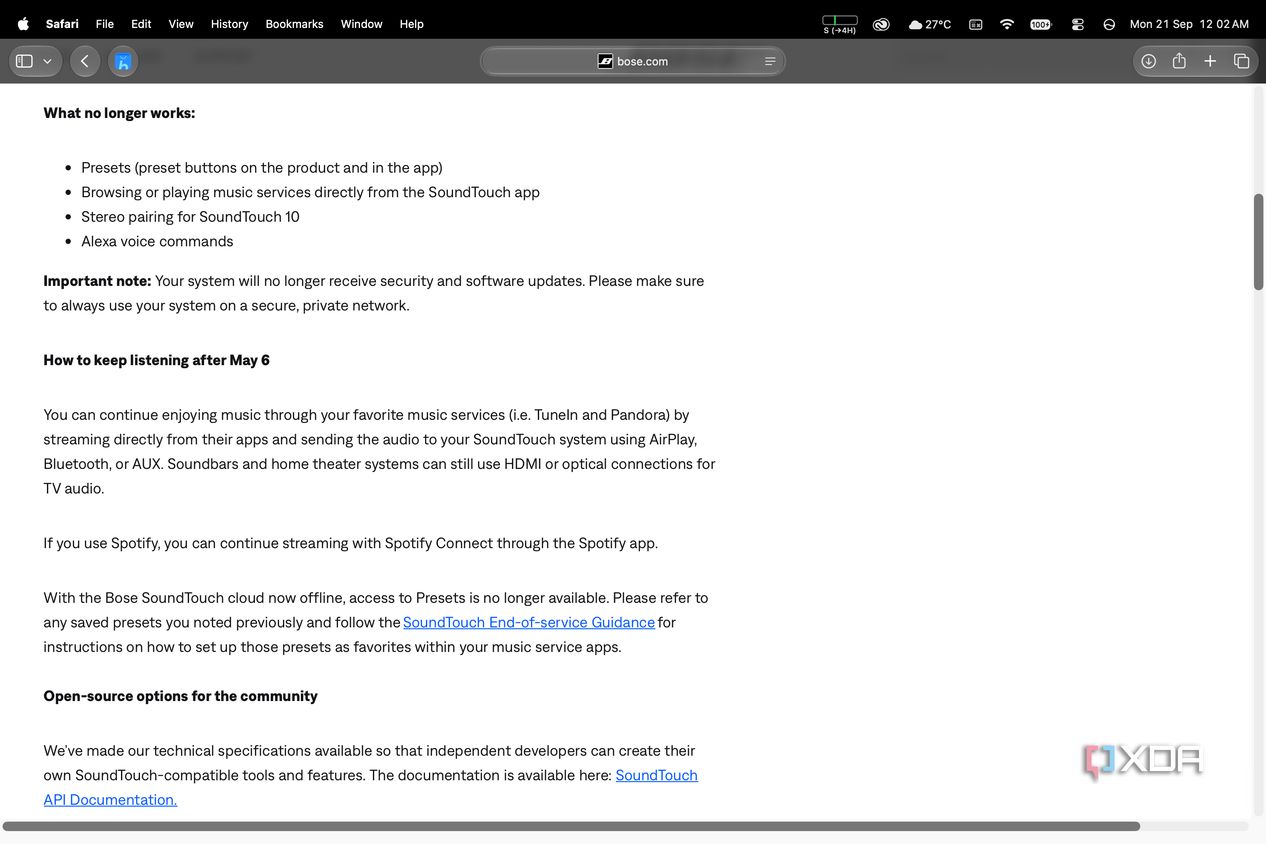This screenshot has width=1266, height=844.
Task: Open the SoundTouch End-of-service Guidance link
Action: point(529,622)
